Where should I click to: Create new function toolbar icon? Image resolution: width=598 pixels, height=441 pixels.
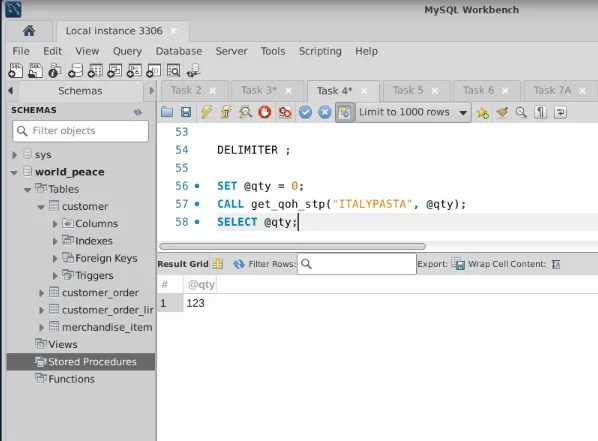(154, 71)
